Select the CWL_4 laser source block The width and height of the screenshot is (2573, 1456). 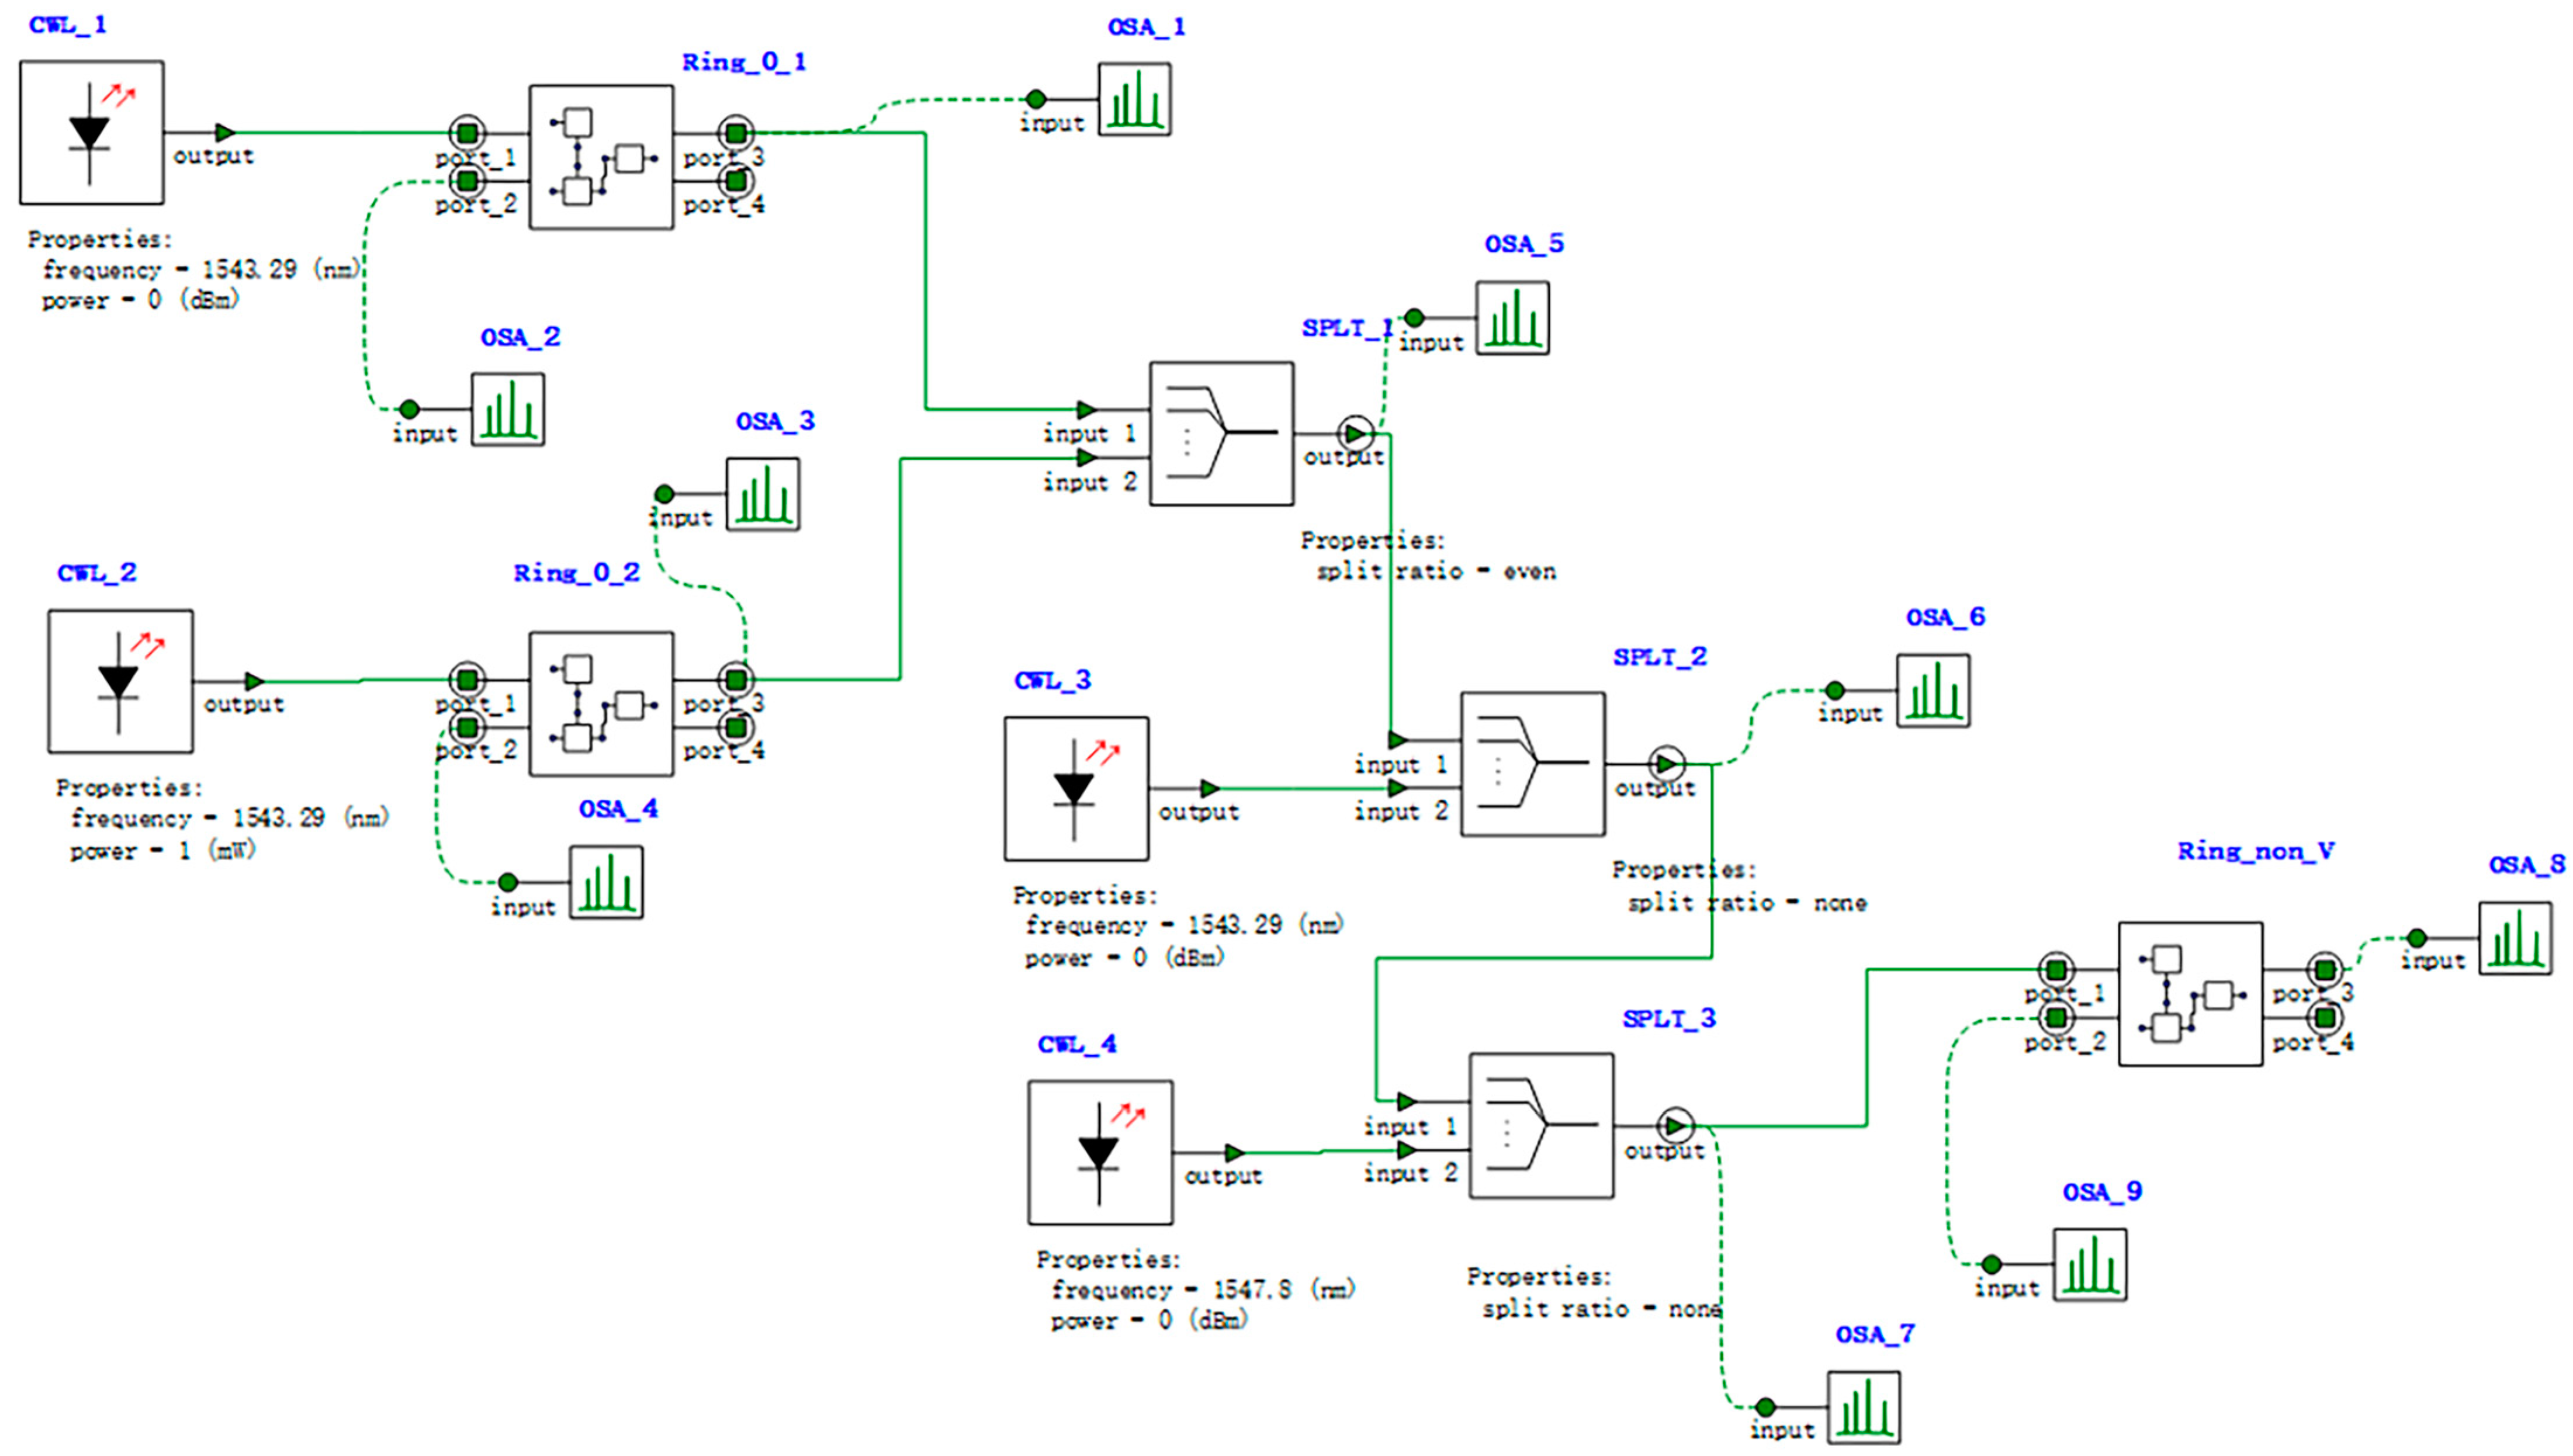[1100, 1152]
